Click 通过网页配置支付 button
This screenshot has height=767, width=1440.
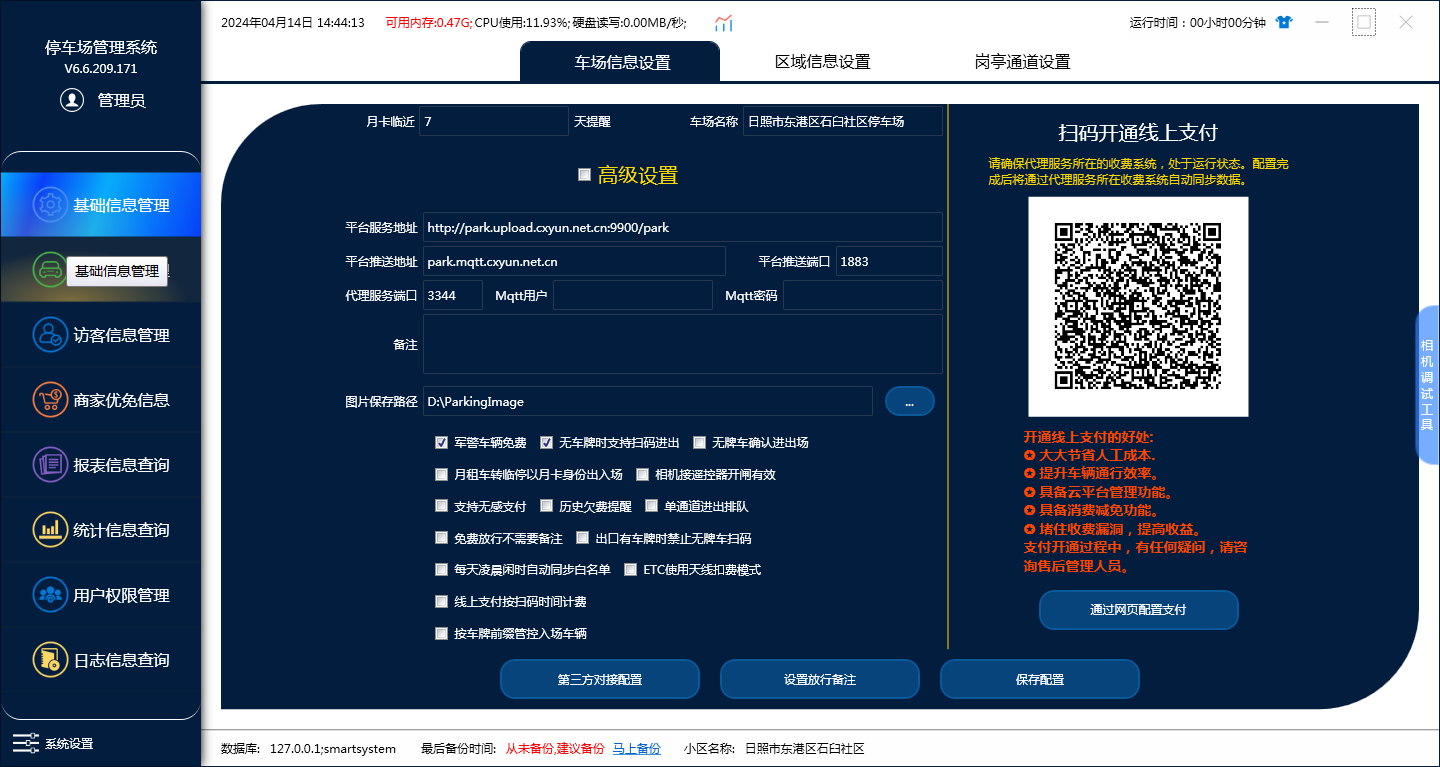tap(1138, 610)
